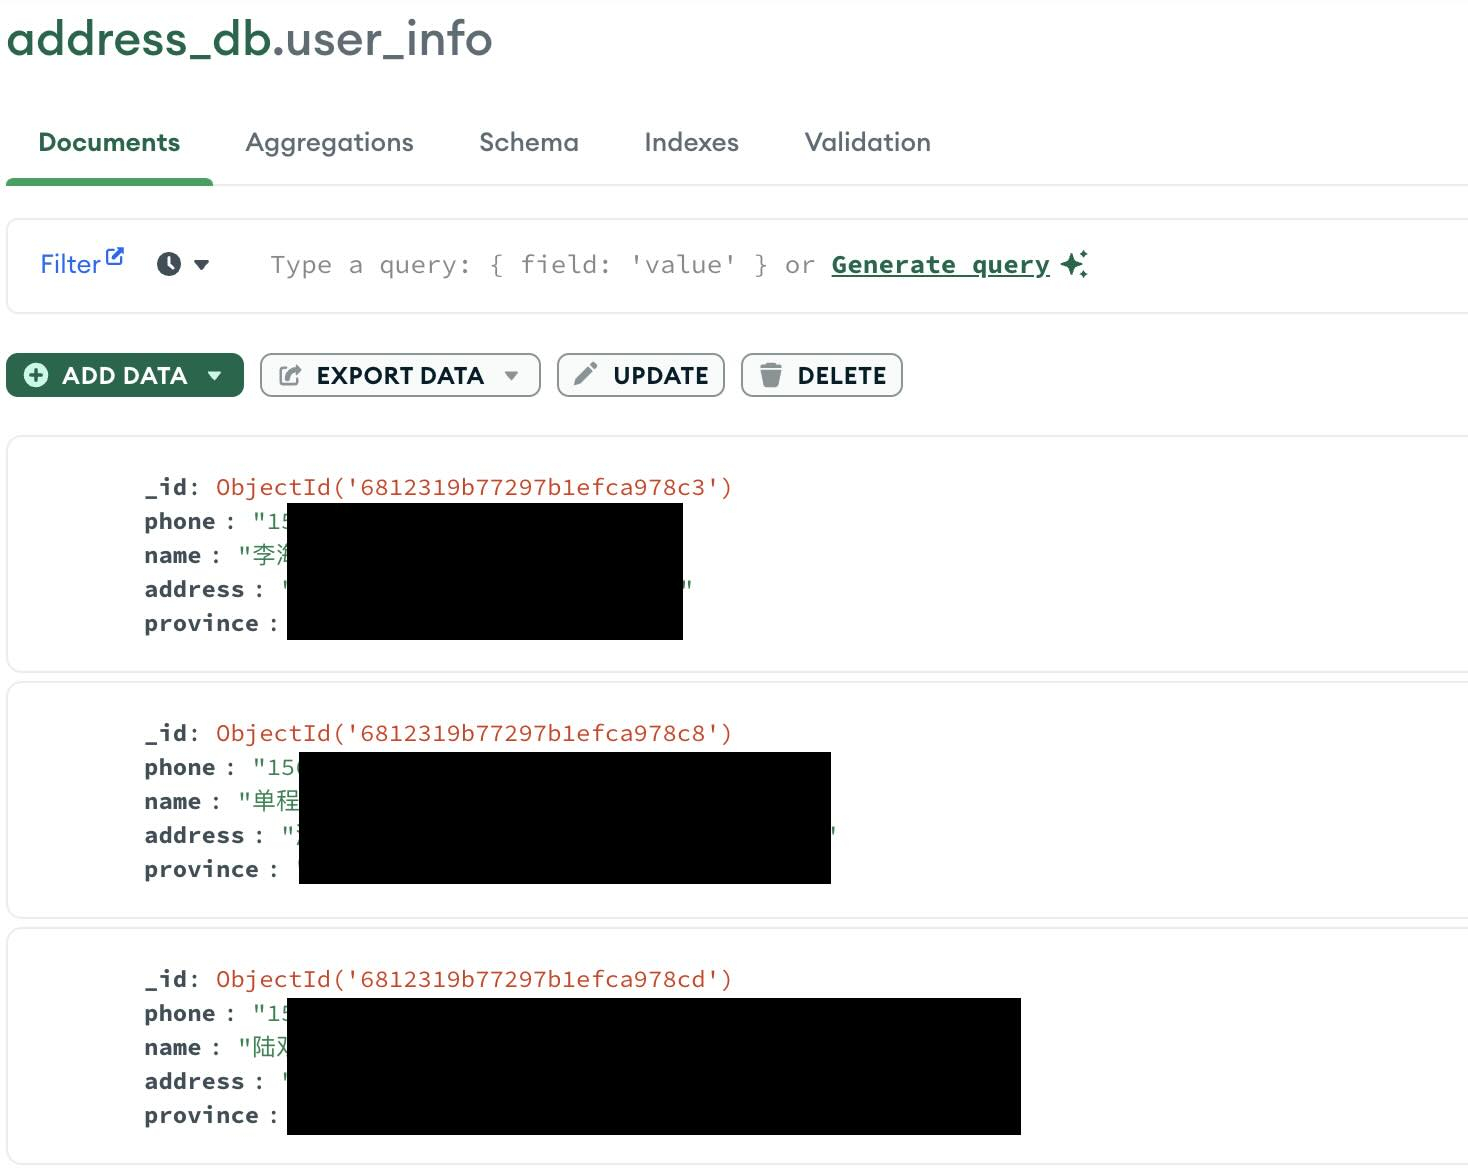Viewport: 1468px width, 1168px height.
Task: Open the Validation tab
Action: tap(867, 142)
